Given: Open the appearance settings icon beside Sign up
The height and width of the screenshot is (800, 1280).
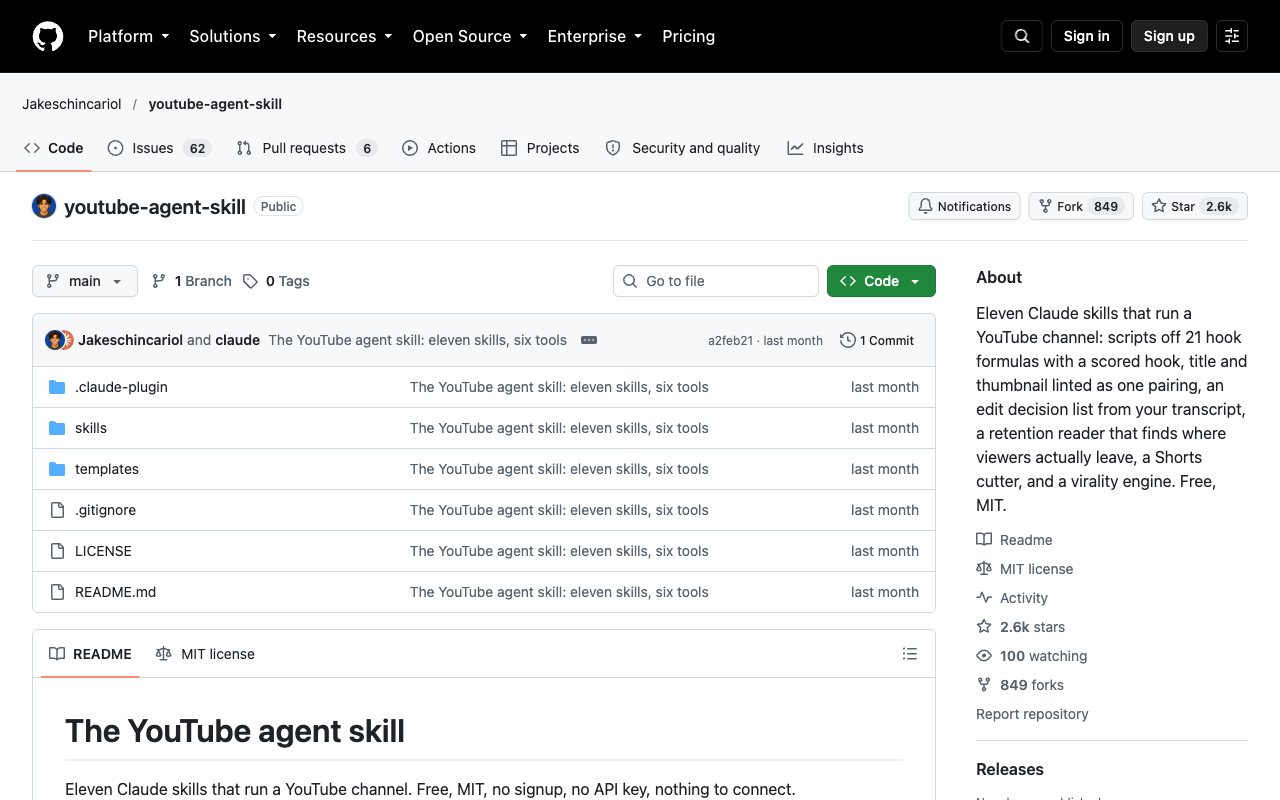Looking at the screenshot, I should point(1232,36).
